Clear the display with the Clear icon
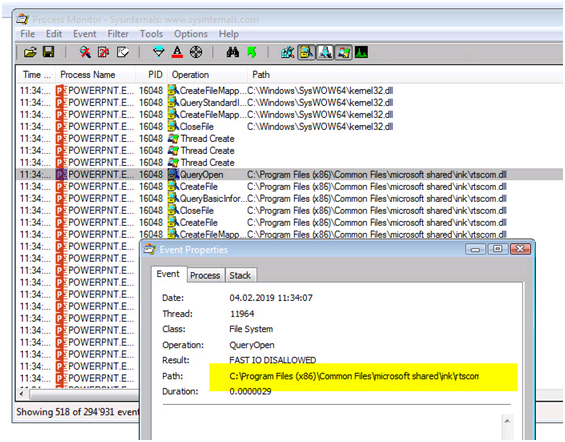This screenshot has height=442, width=565. pos(123,53)
